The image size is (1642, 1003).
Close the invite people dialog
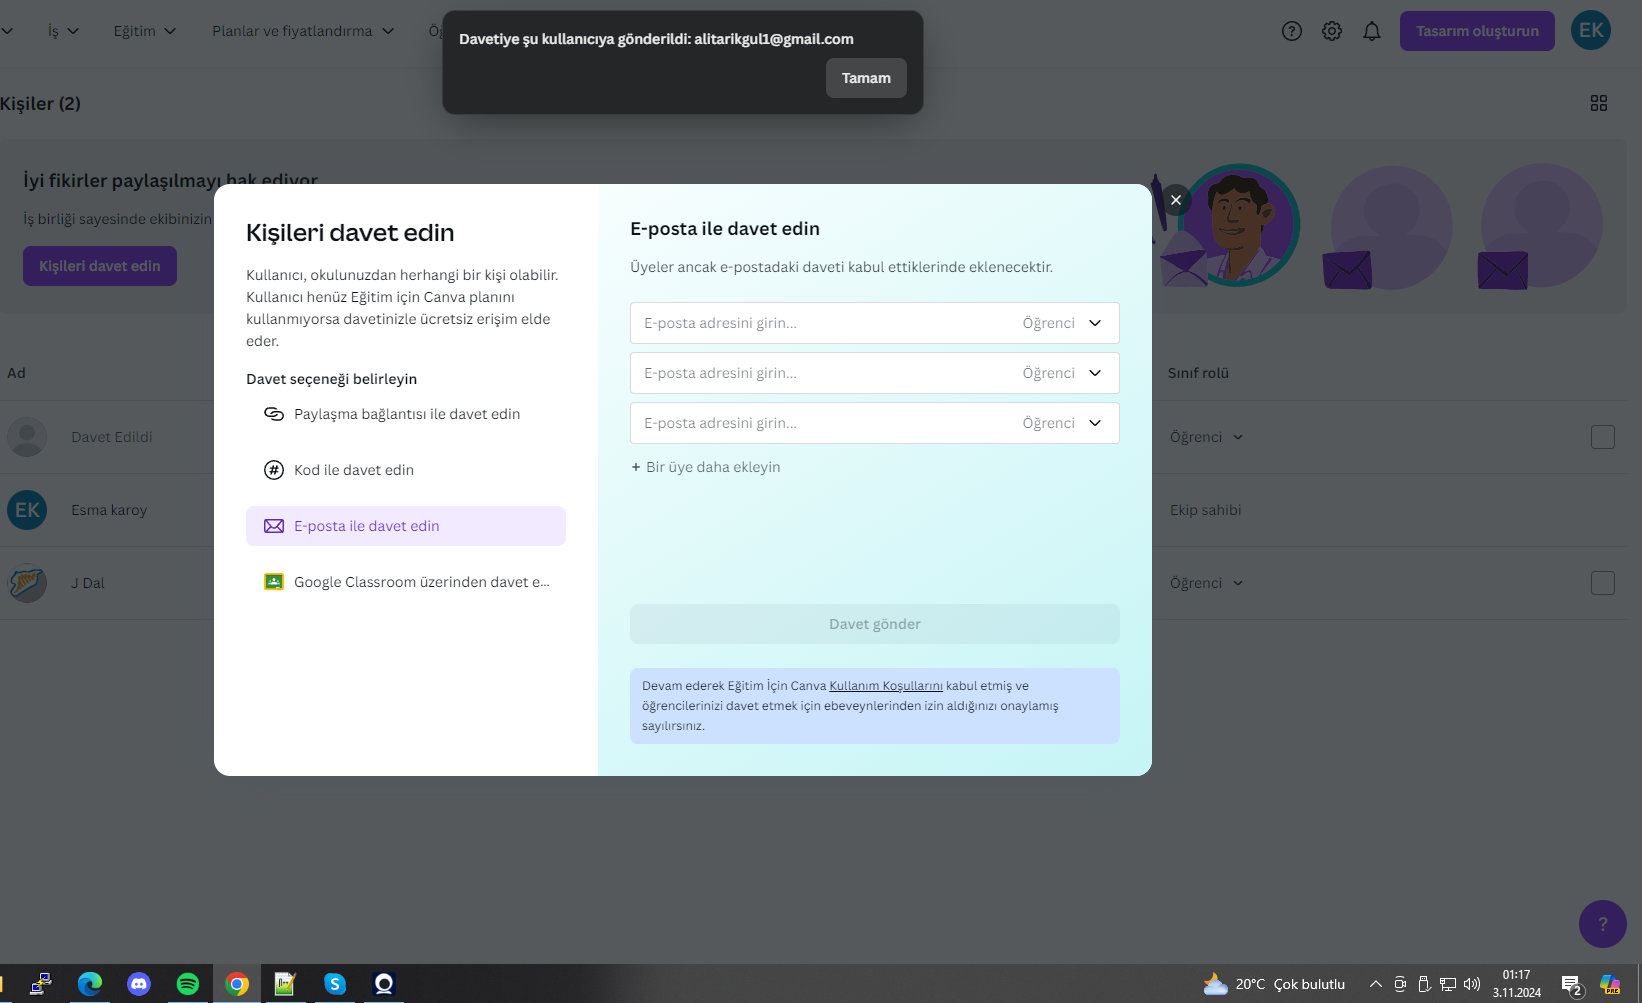coord(1176,200)
